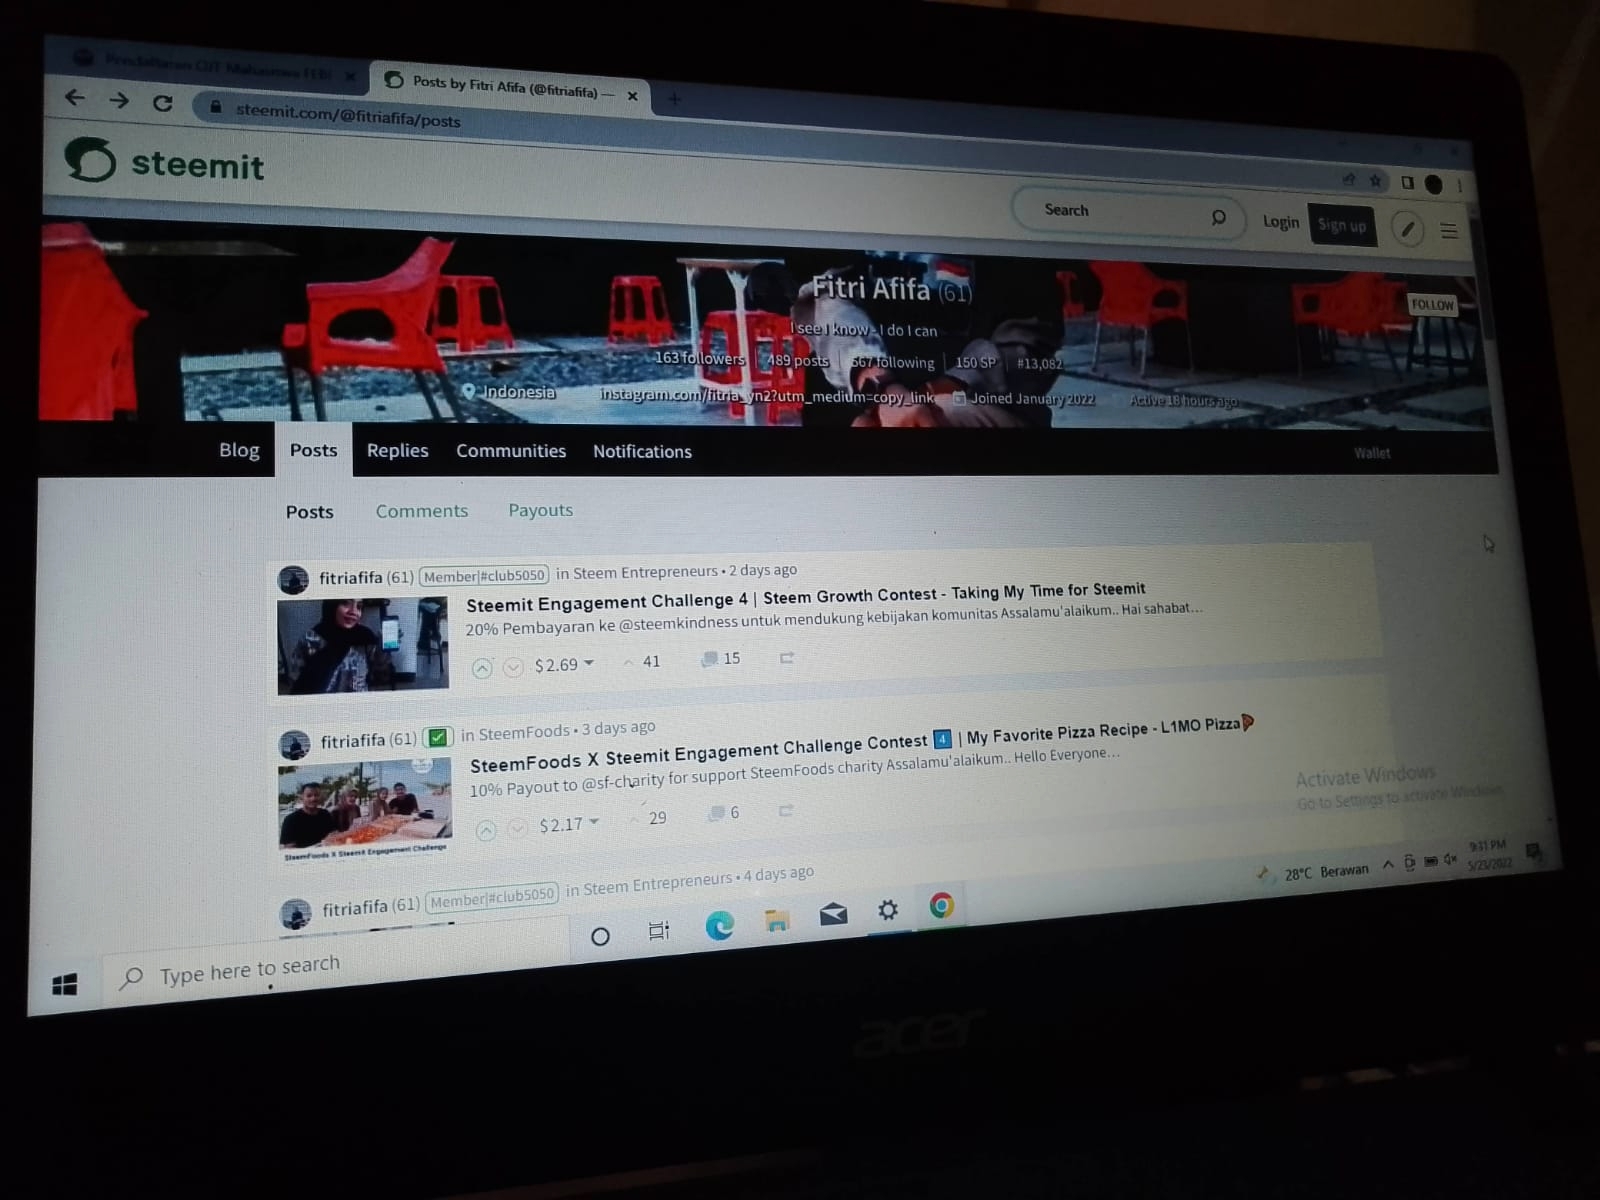Open File Explorer from the taskbar
The image size is (1600, 1200).
click(777, 920)
